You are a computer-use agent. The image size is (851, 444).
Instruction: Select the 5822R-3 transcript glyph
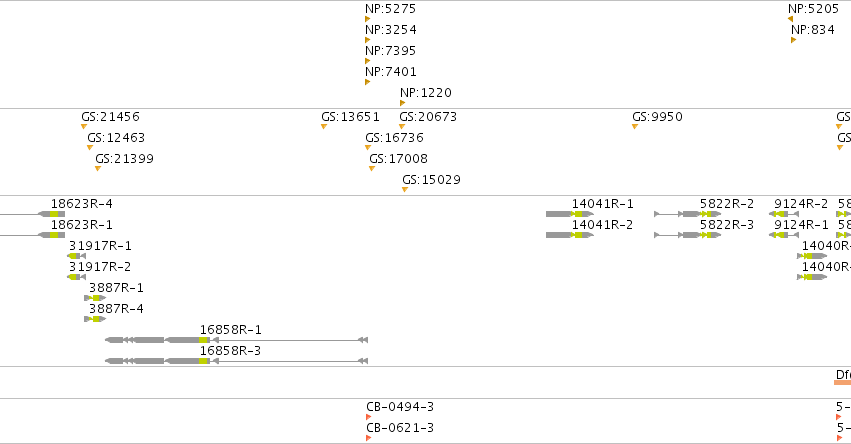point(688,235)
